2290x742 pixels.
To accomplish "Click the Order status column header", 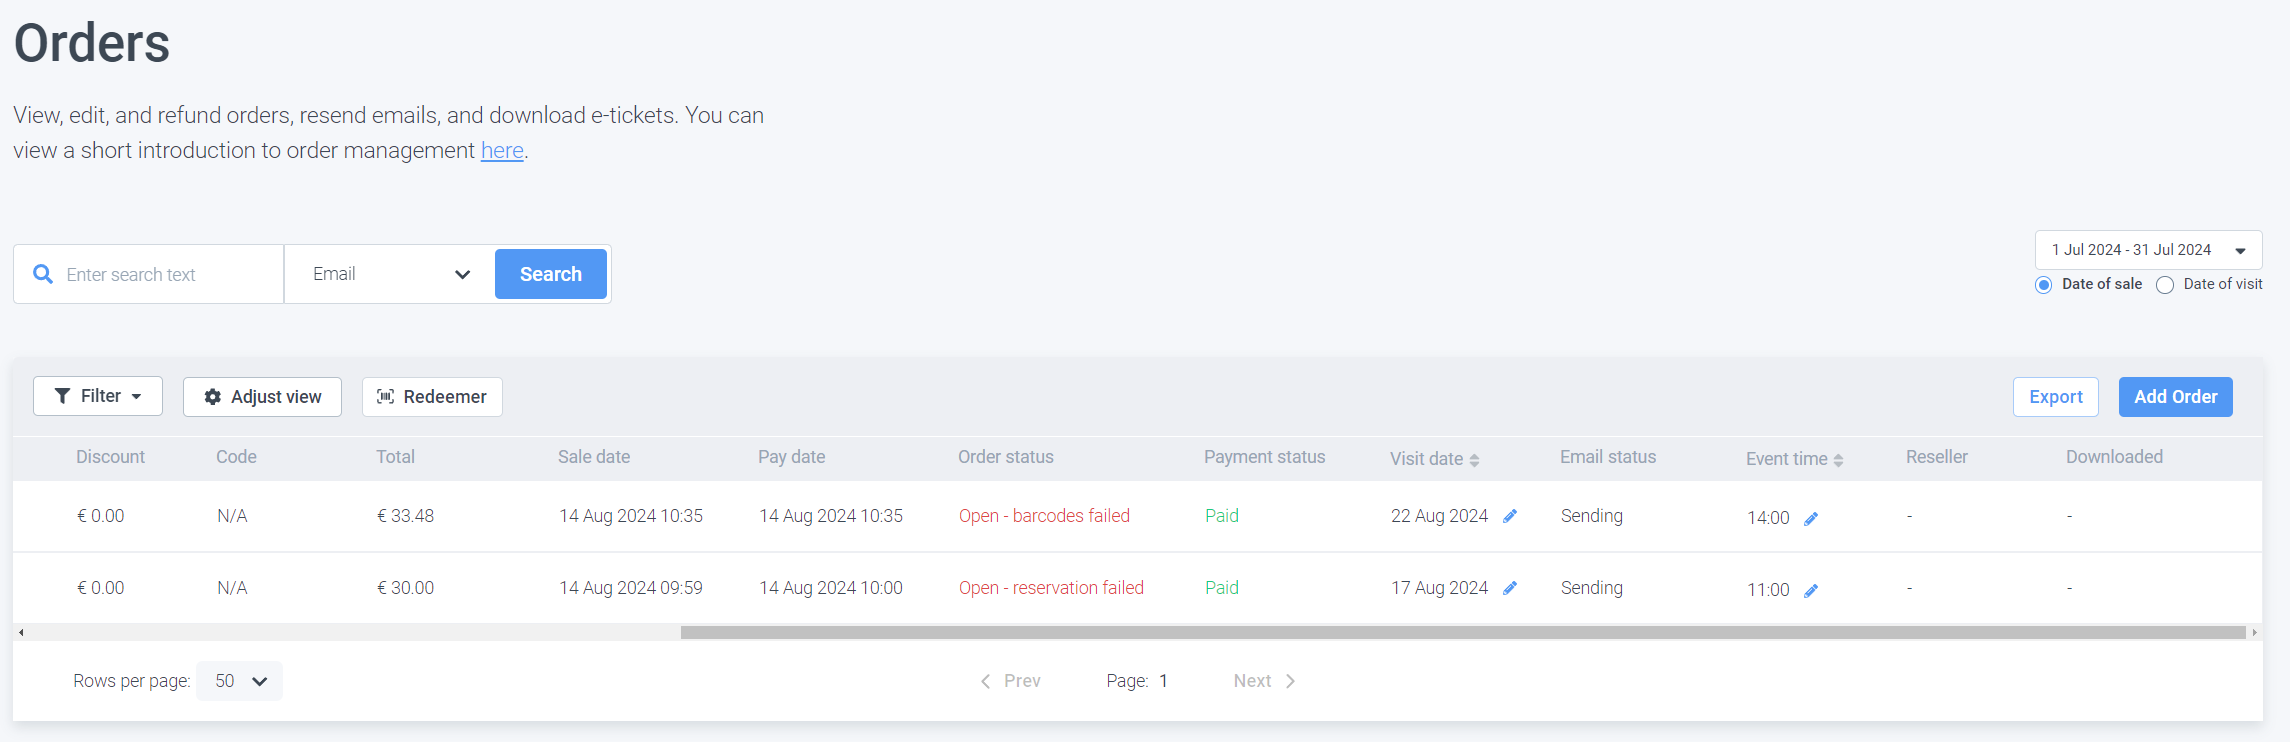I will [x=1006, y=457].
